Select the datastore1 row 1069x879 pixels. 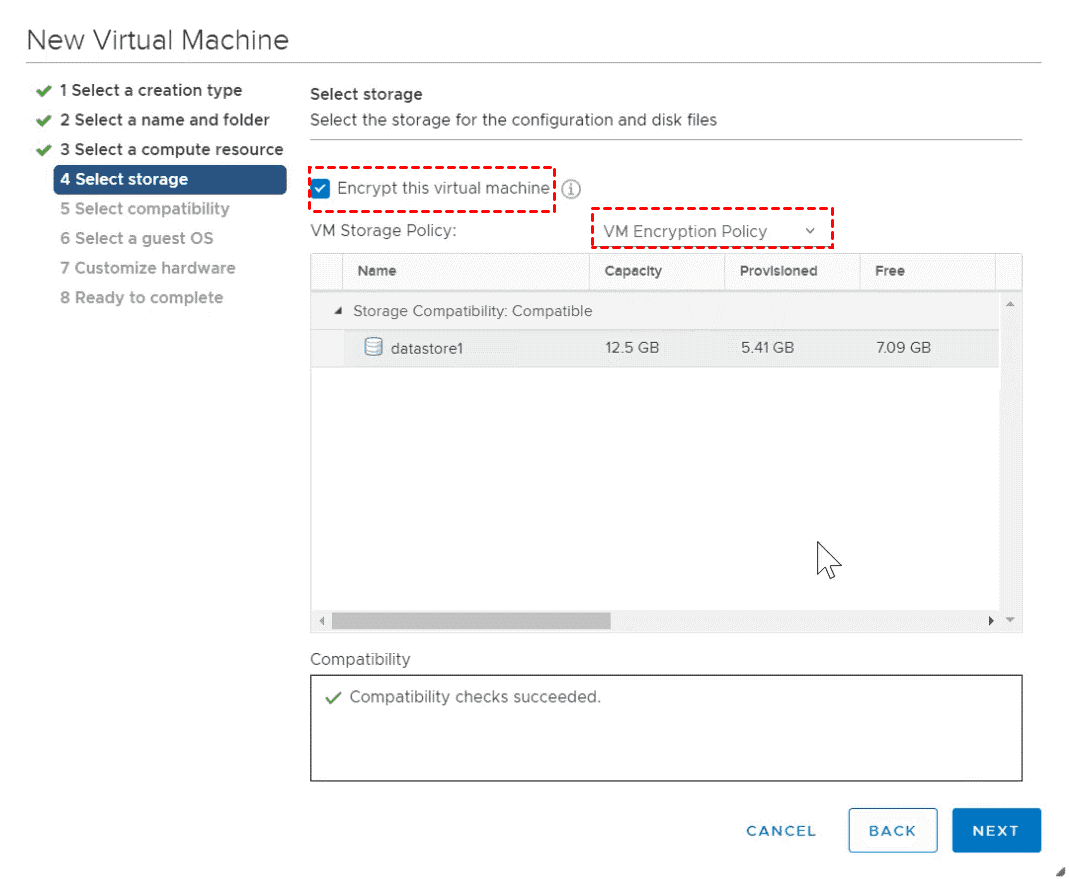[660, 348]
